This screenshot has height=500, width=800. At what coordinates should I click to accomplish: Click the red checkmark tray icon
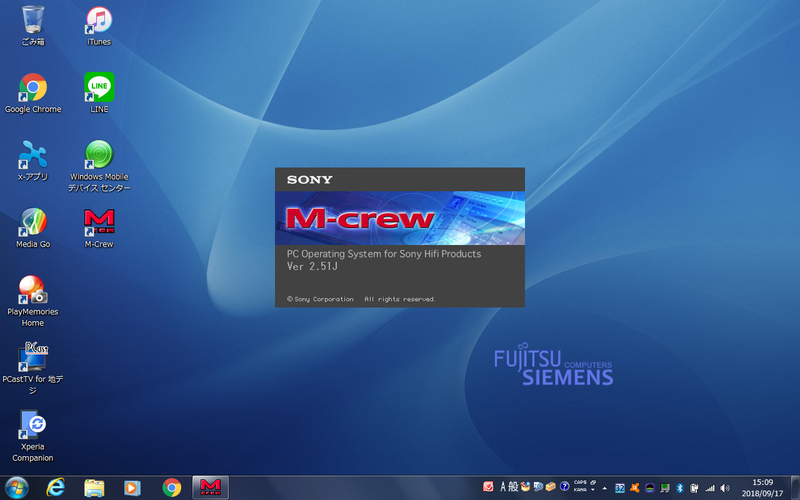click(x=488, y=487)
